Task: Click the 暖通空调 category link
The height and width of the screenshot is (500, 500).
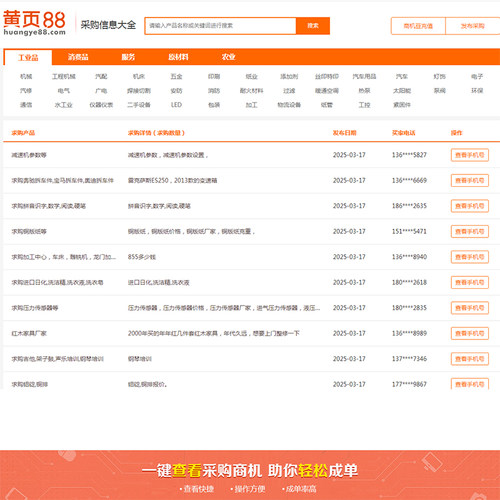Action: [327, 91]
